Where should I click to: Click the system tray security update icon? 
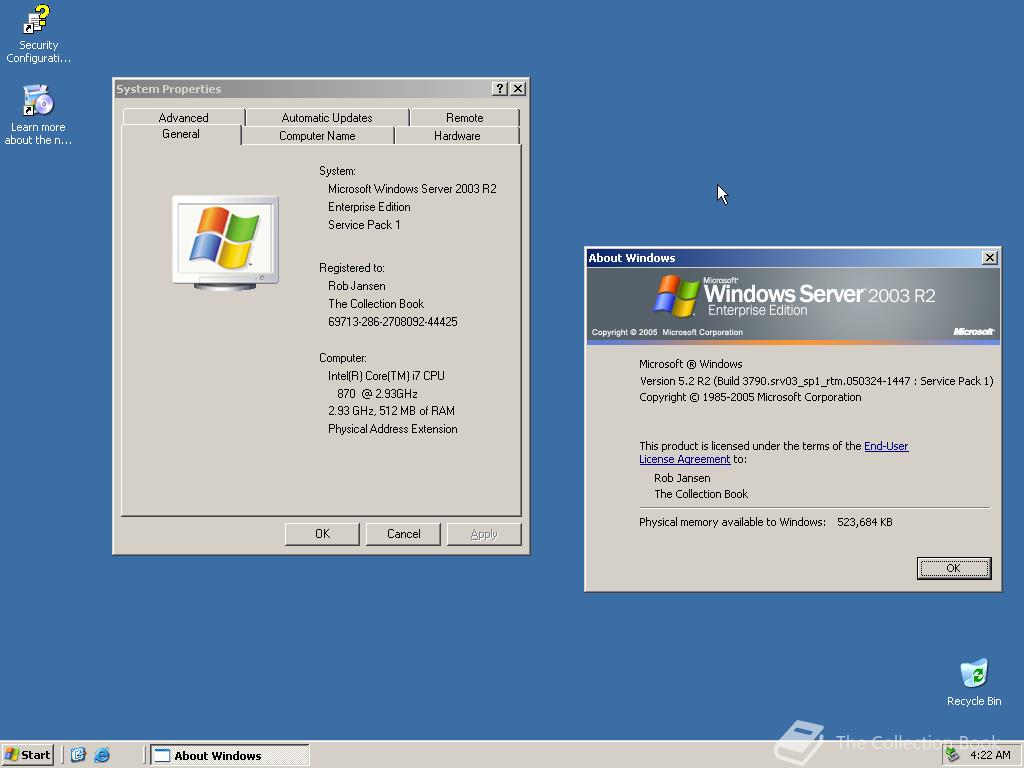(953, 755)
